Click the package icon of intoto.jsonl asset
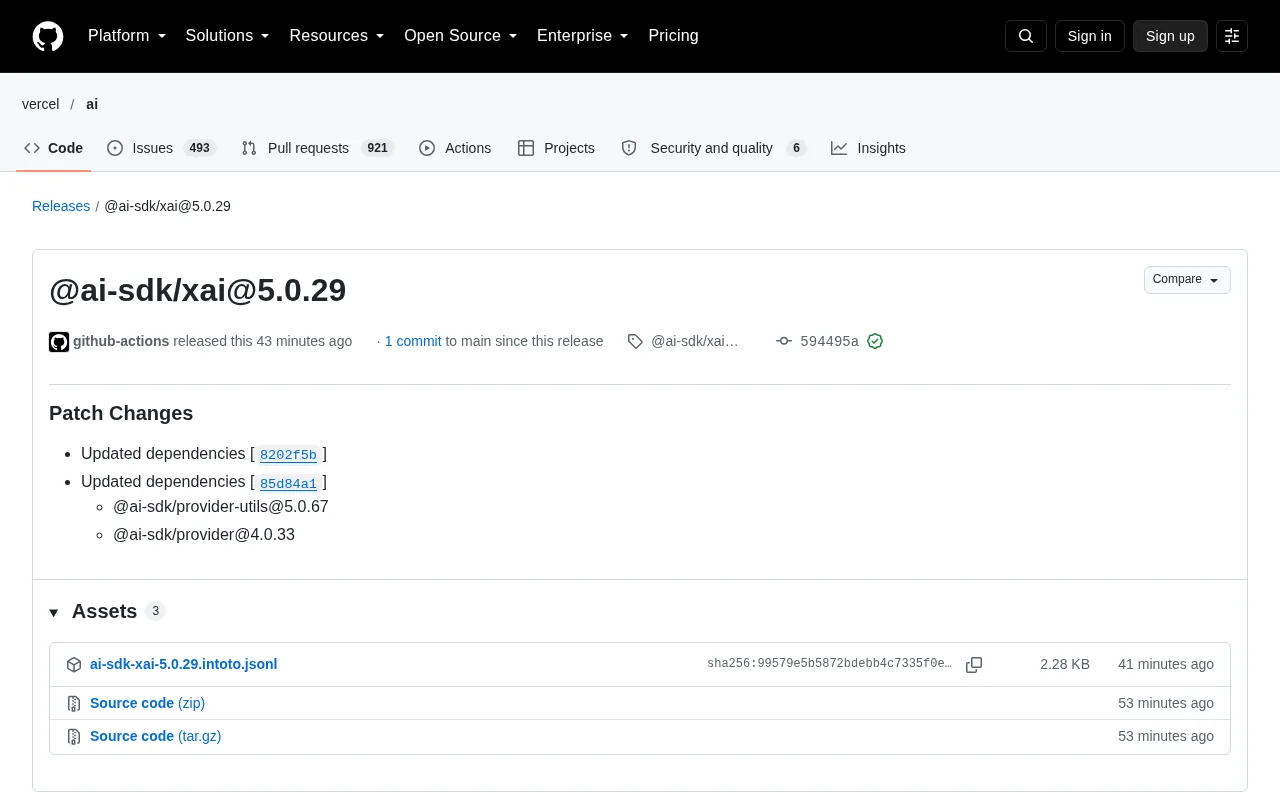 point(74,665)
